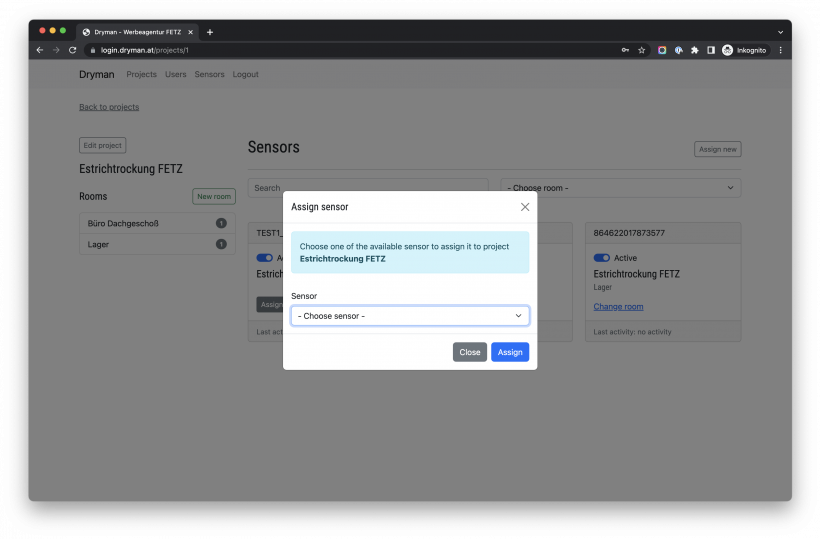Viewport: 820px width, 539px height.
Task: Open Chrome three-dot menu
Action: [x=780, y=50]
